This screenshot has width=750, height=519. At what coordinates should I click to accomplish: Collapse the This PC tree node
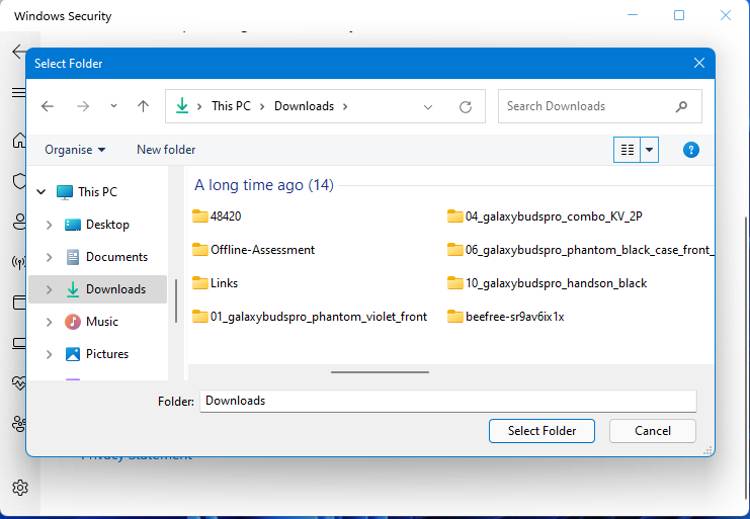pyautogui.click(x=41, y=192)
